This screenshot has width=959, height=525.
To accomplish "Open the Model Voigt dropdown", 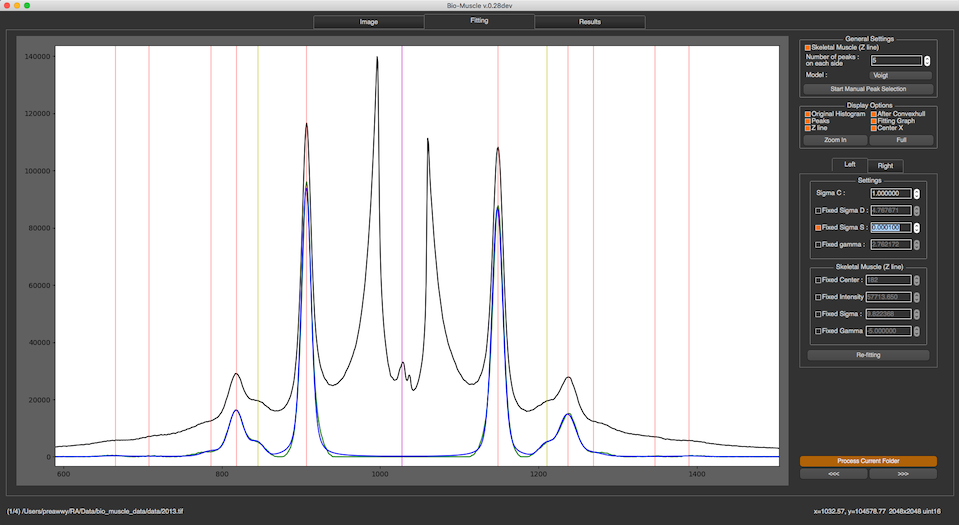I will tap(900, 75).
